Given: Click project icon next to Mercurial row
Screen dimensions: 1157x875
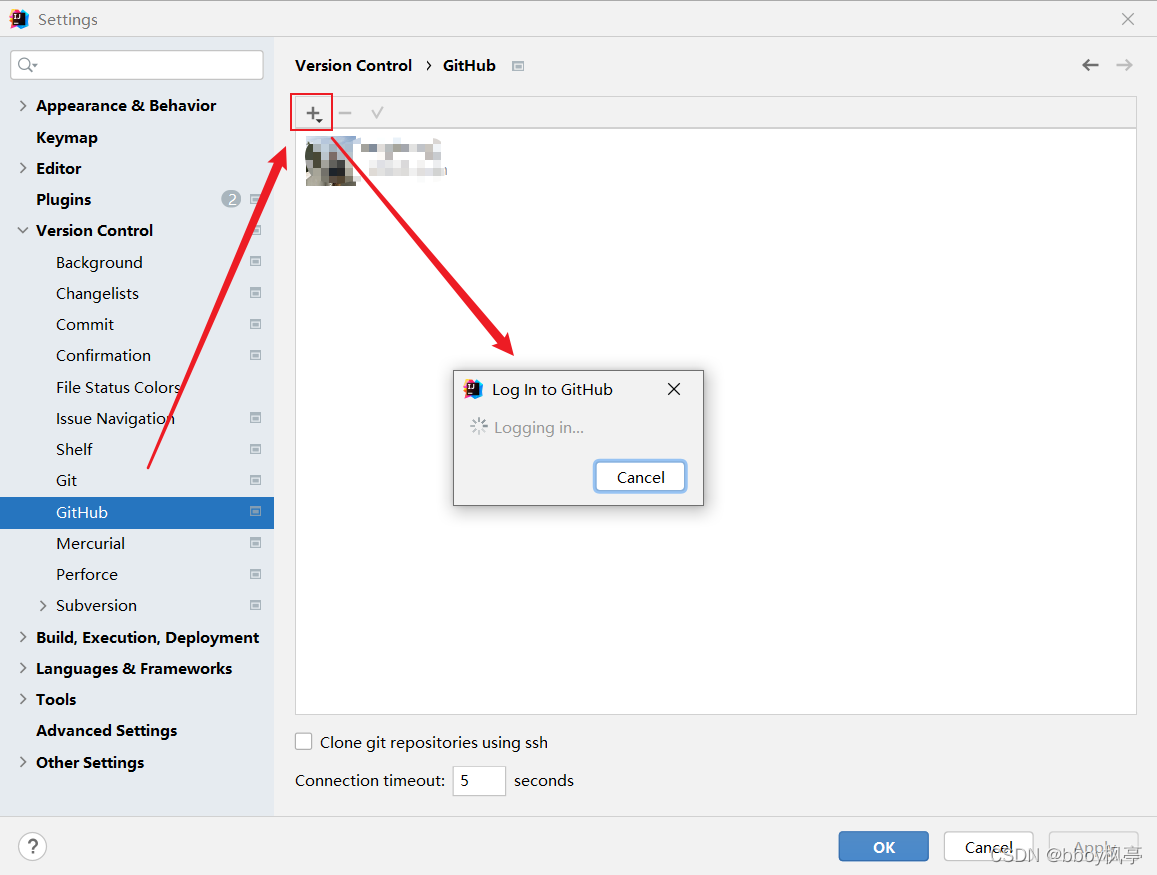Looking at the screenshot, I should (x=255, y=543).
